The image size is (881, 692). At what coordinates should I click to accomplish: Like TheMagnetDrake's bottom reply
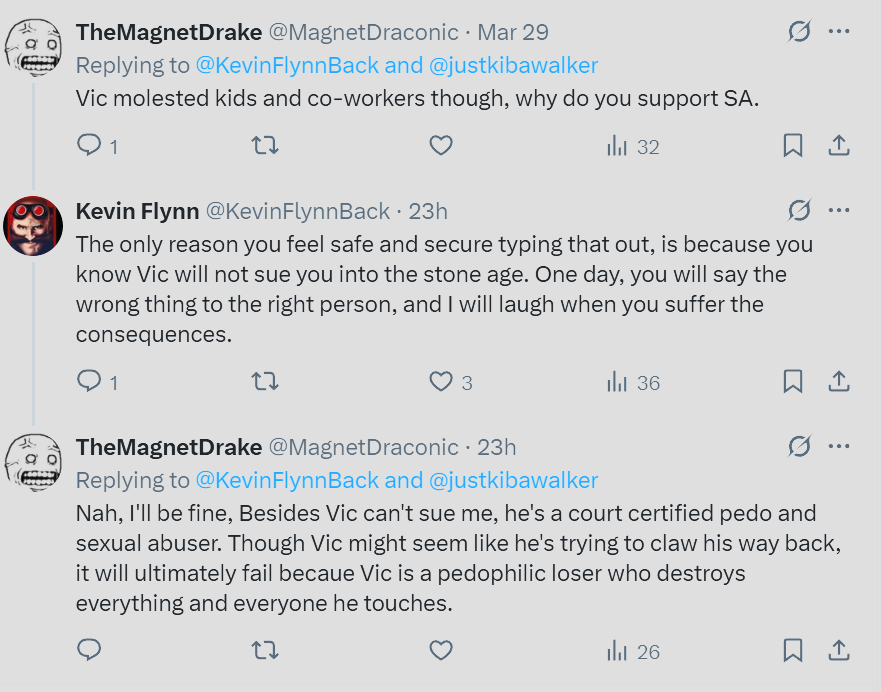click(440, 651)
